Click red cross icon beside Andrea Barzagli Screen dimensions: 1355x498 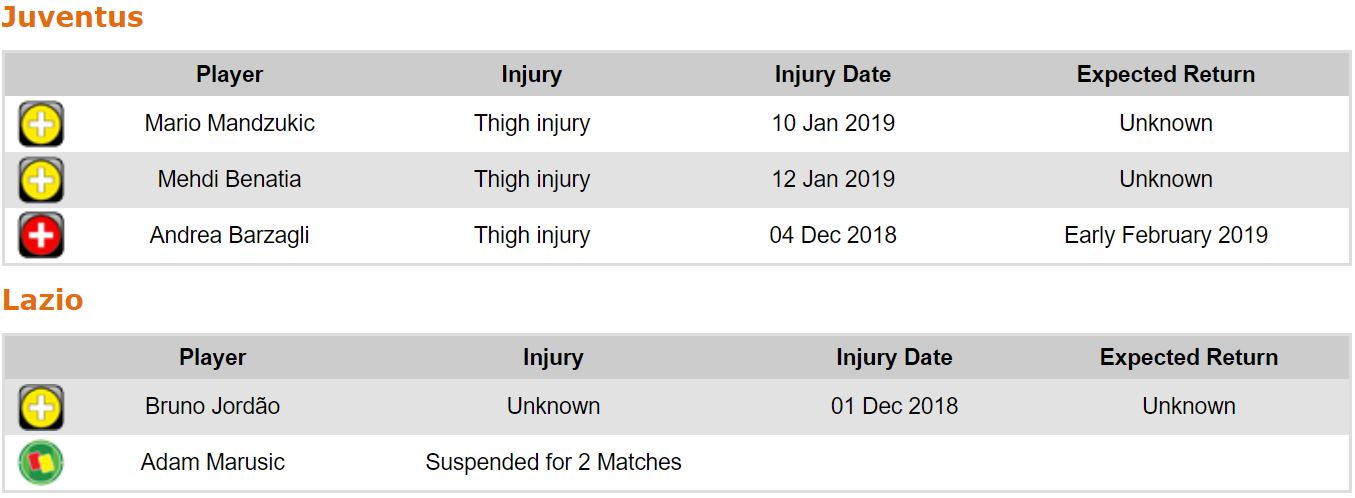(41, 237)
